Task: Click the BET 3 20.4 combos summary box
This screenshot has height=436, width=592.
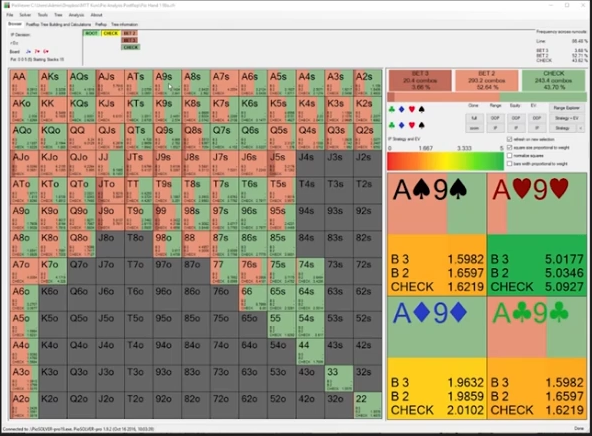Action: pos(420,80)
